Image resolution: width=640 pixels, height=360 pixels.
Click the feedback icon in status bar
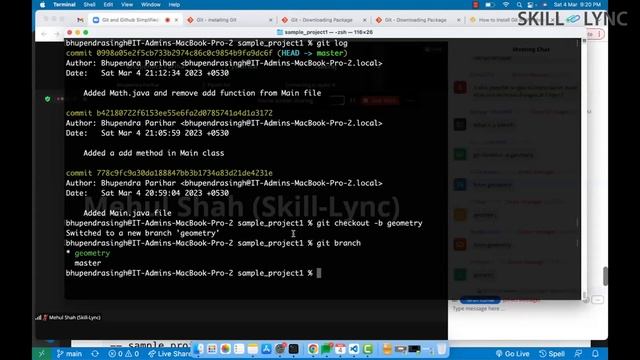578,354
